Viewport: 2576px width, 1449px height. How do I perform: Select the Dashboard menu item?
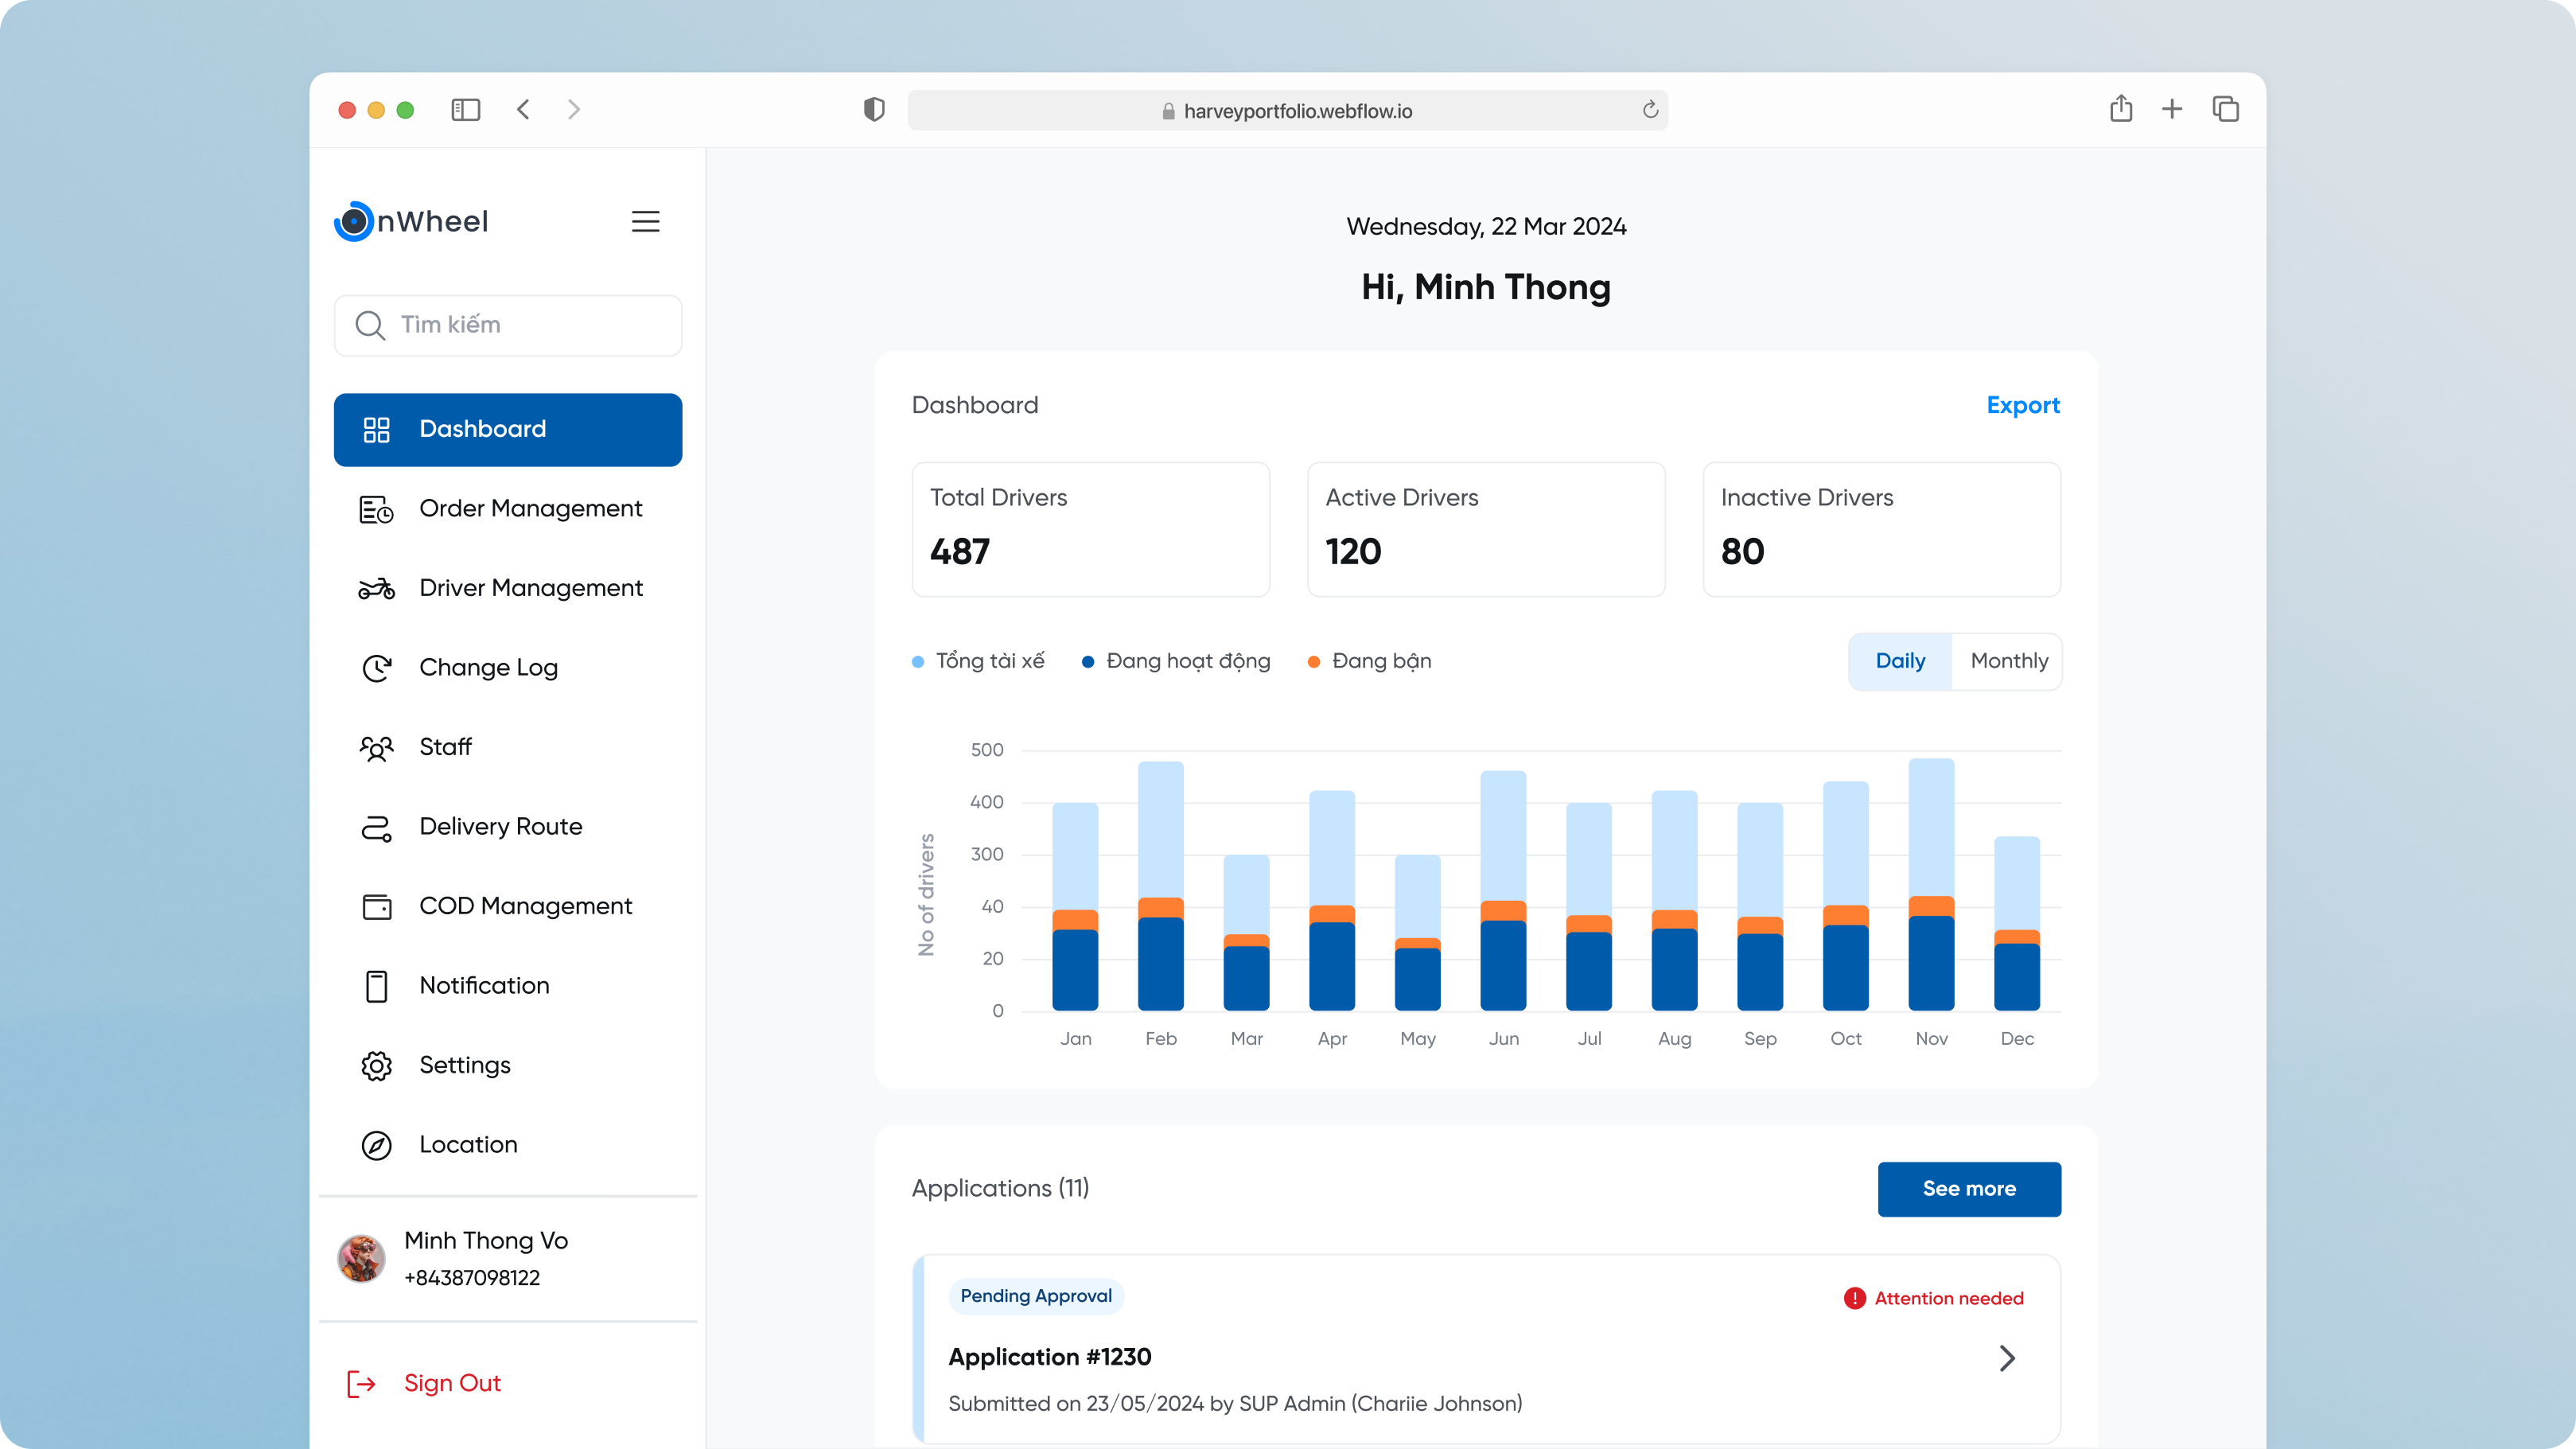point(507,430)
